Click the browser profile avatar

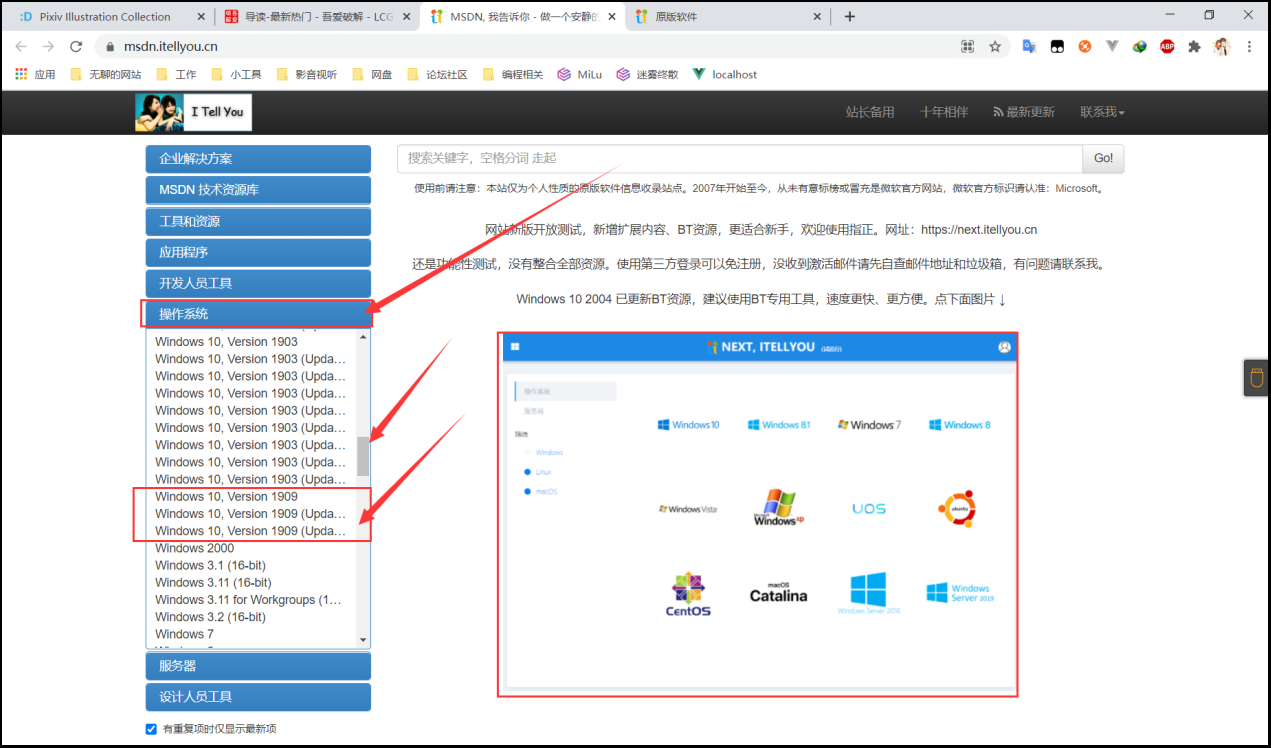click(1222, 47)
